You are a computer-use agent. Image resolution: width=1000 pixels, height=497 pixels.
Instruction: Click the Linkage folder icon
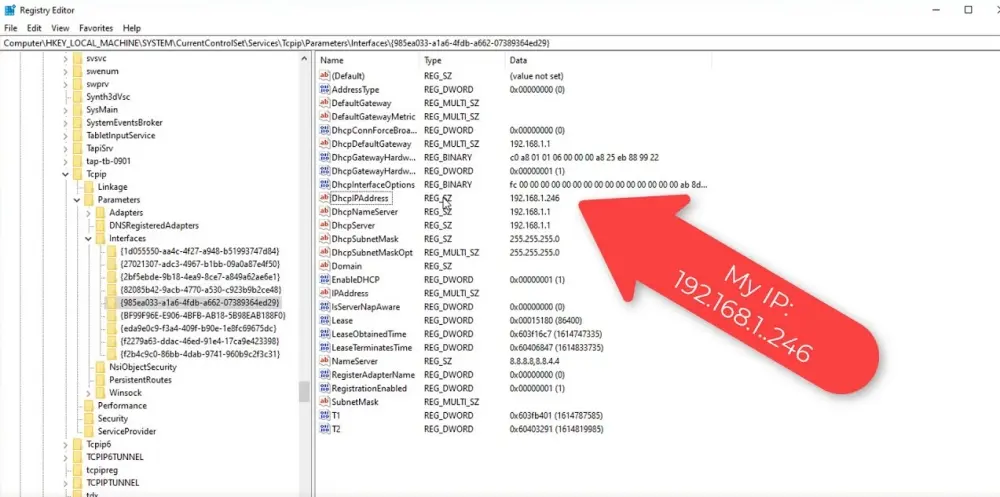(x=89, y=187)
